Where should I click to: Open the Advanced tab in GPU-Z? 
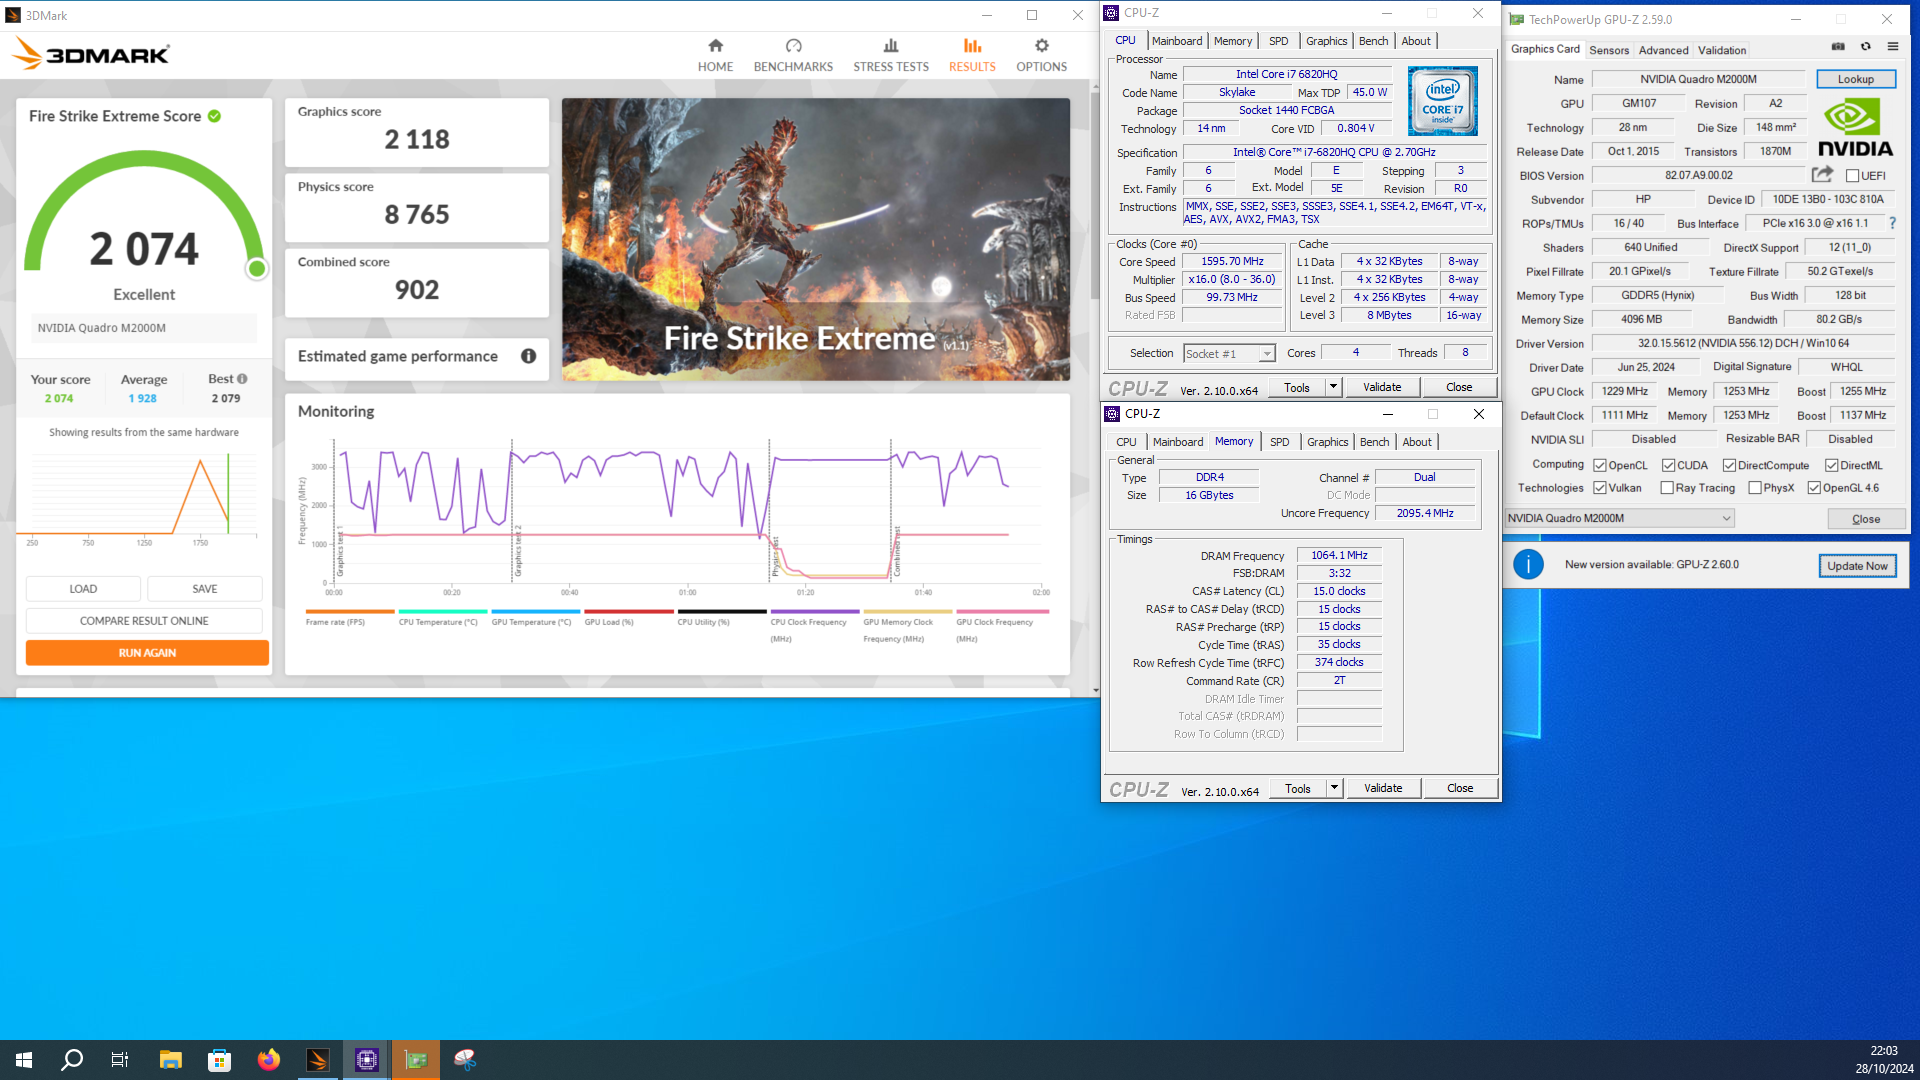pyautogui.click(x=1664, y=50)
